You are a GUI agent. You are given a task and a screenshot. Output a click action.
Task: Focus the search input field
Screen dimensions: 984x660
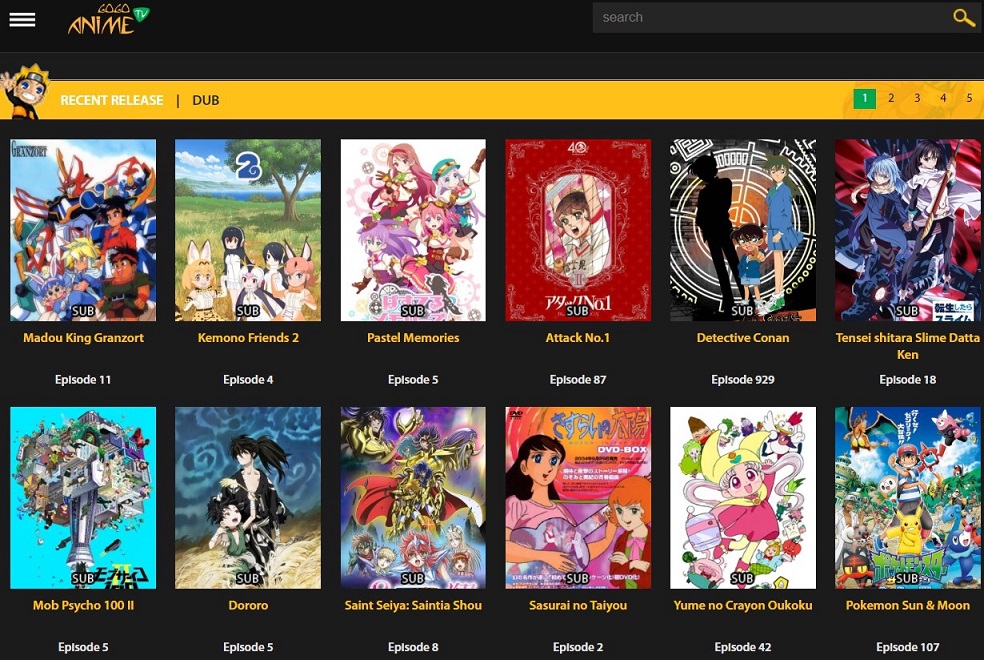tap(772, 18)
